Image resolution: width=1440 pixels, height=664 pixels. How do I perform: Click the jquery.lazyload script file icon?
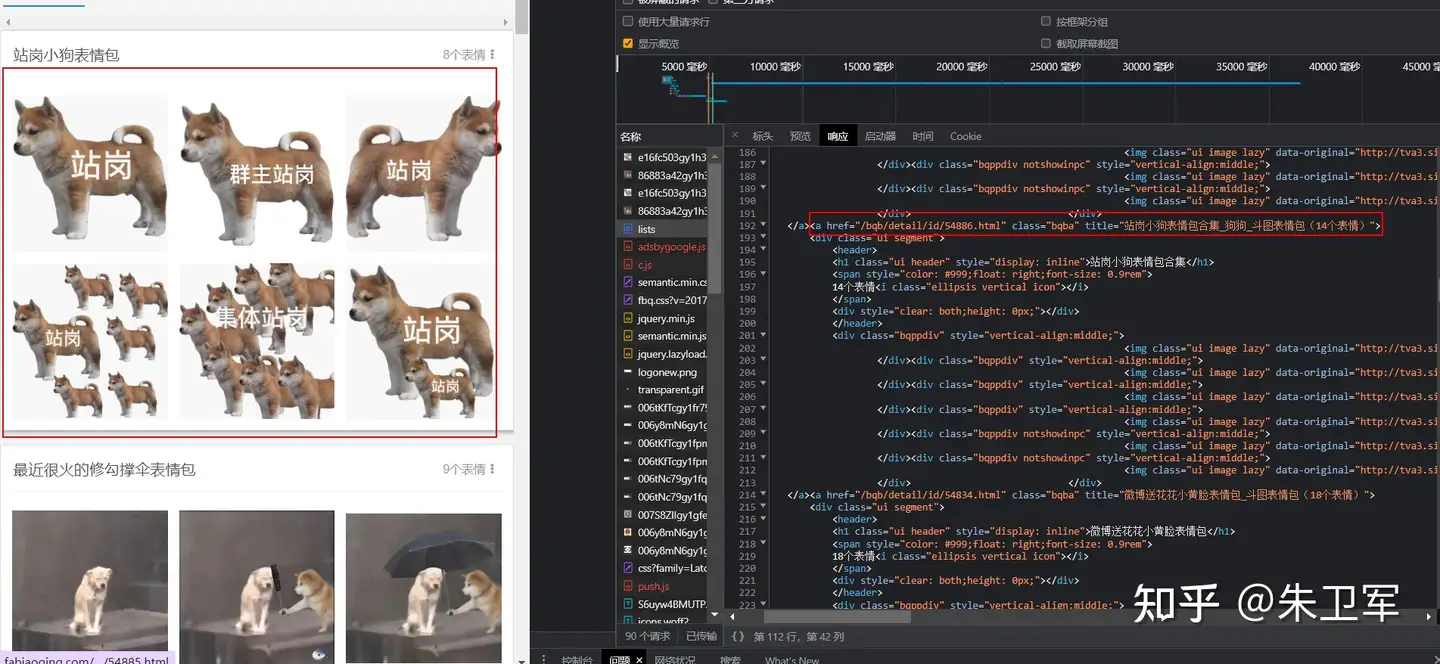627,354
